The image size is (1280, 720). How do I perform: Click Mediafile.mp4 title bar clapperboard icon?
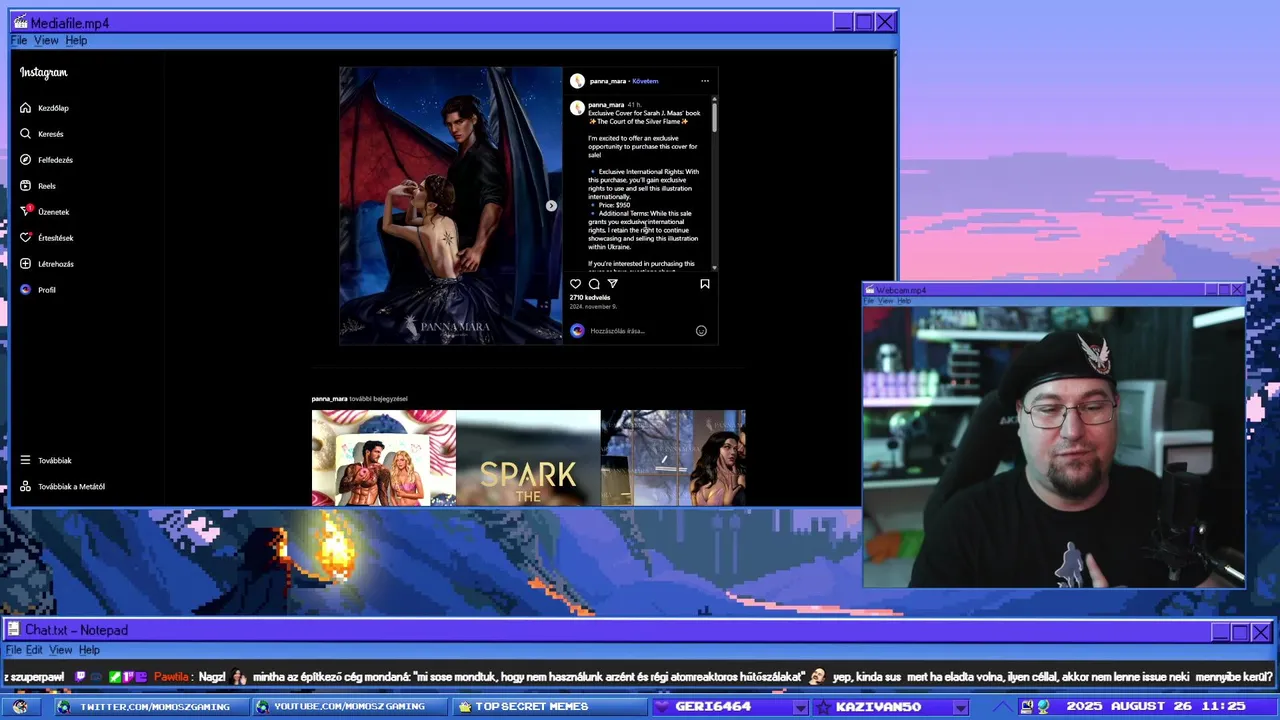(x=20, y=22)
